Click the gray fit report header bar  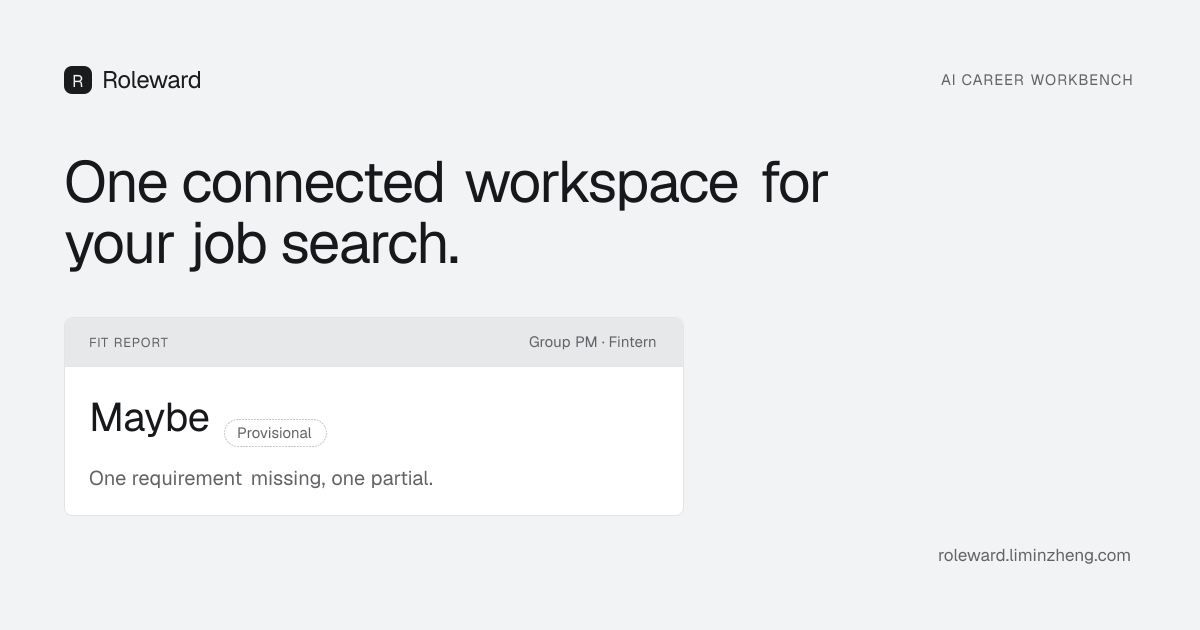374,342
